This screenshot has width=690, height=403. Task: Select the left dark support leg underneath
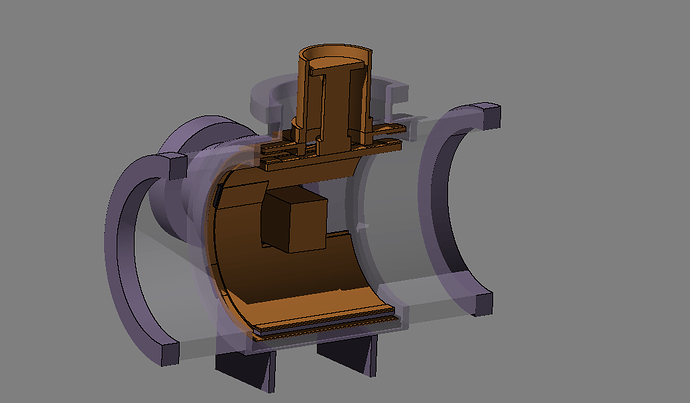246,370
